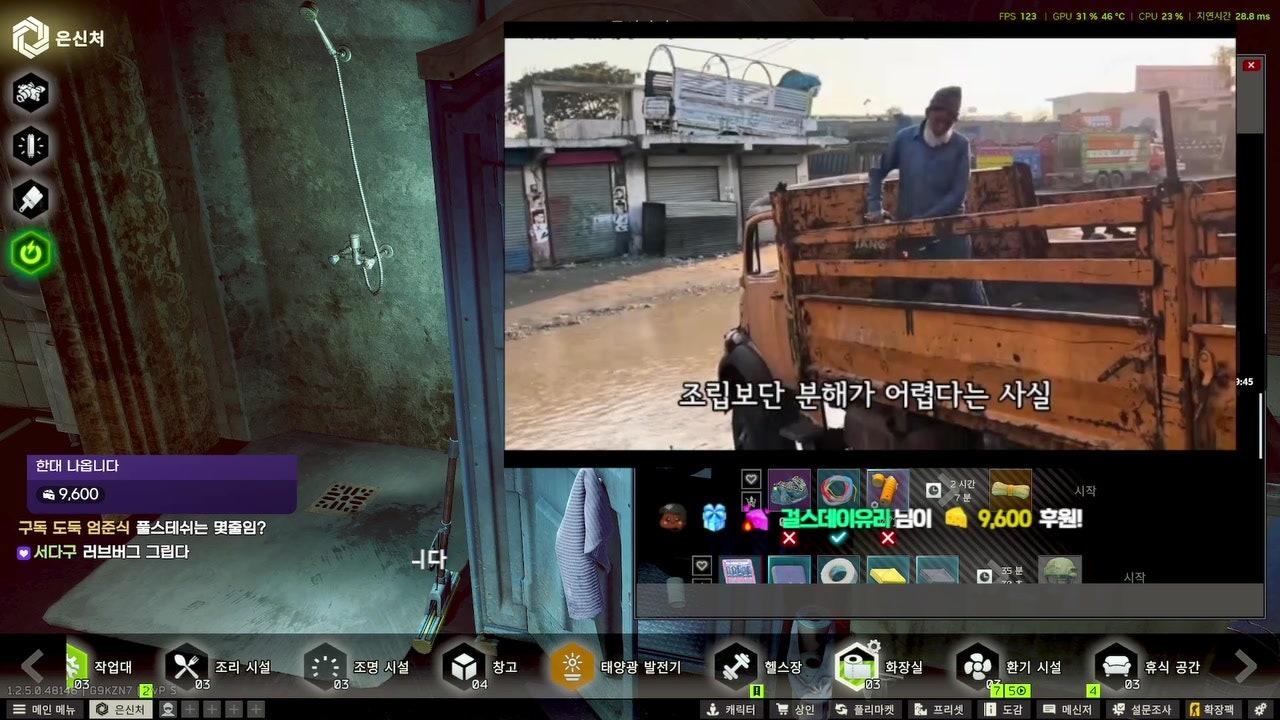This screenshot has width=1280, height=720.
Task: Open settings gear in bottom right corner
Action: pos(1260,710)
